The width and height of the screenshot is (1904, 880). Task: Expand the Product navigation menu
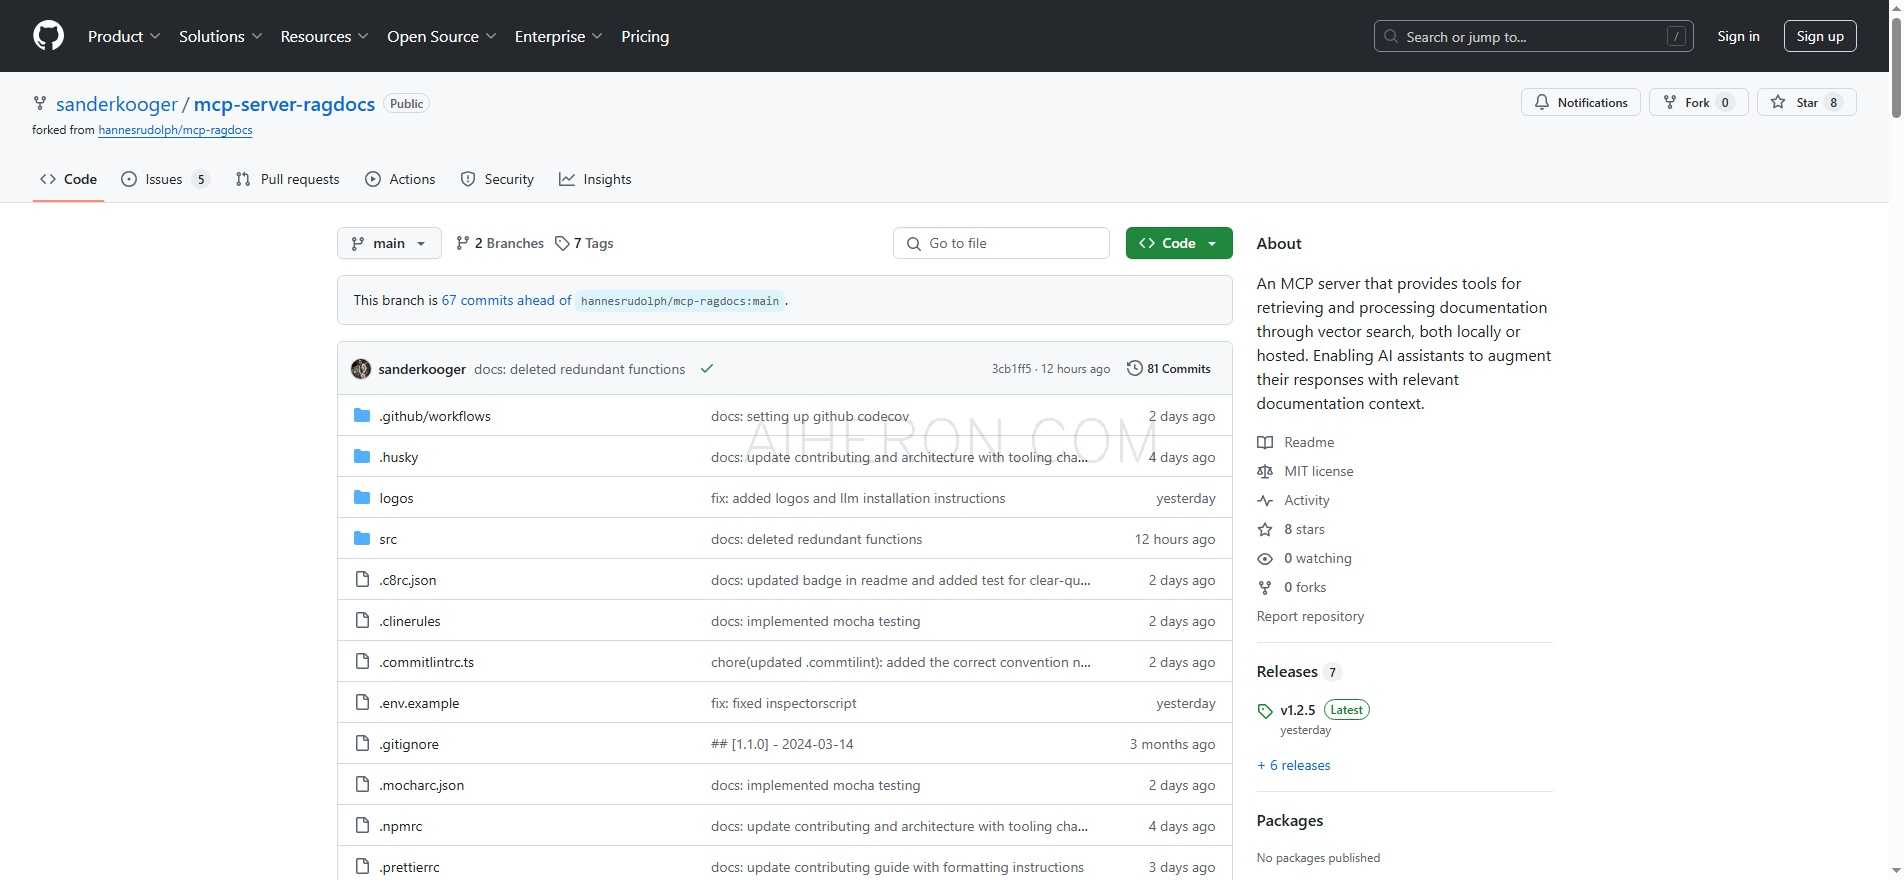click(123, 37)
